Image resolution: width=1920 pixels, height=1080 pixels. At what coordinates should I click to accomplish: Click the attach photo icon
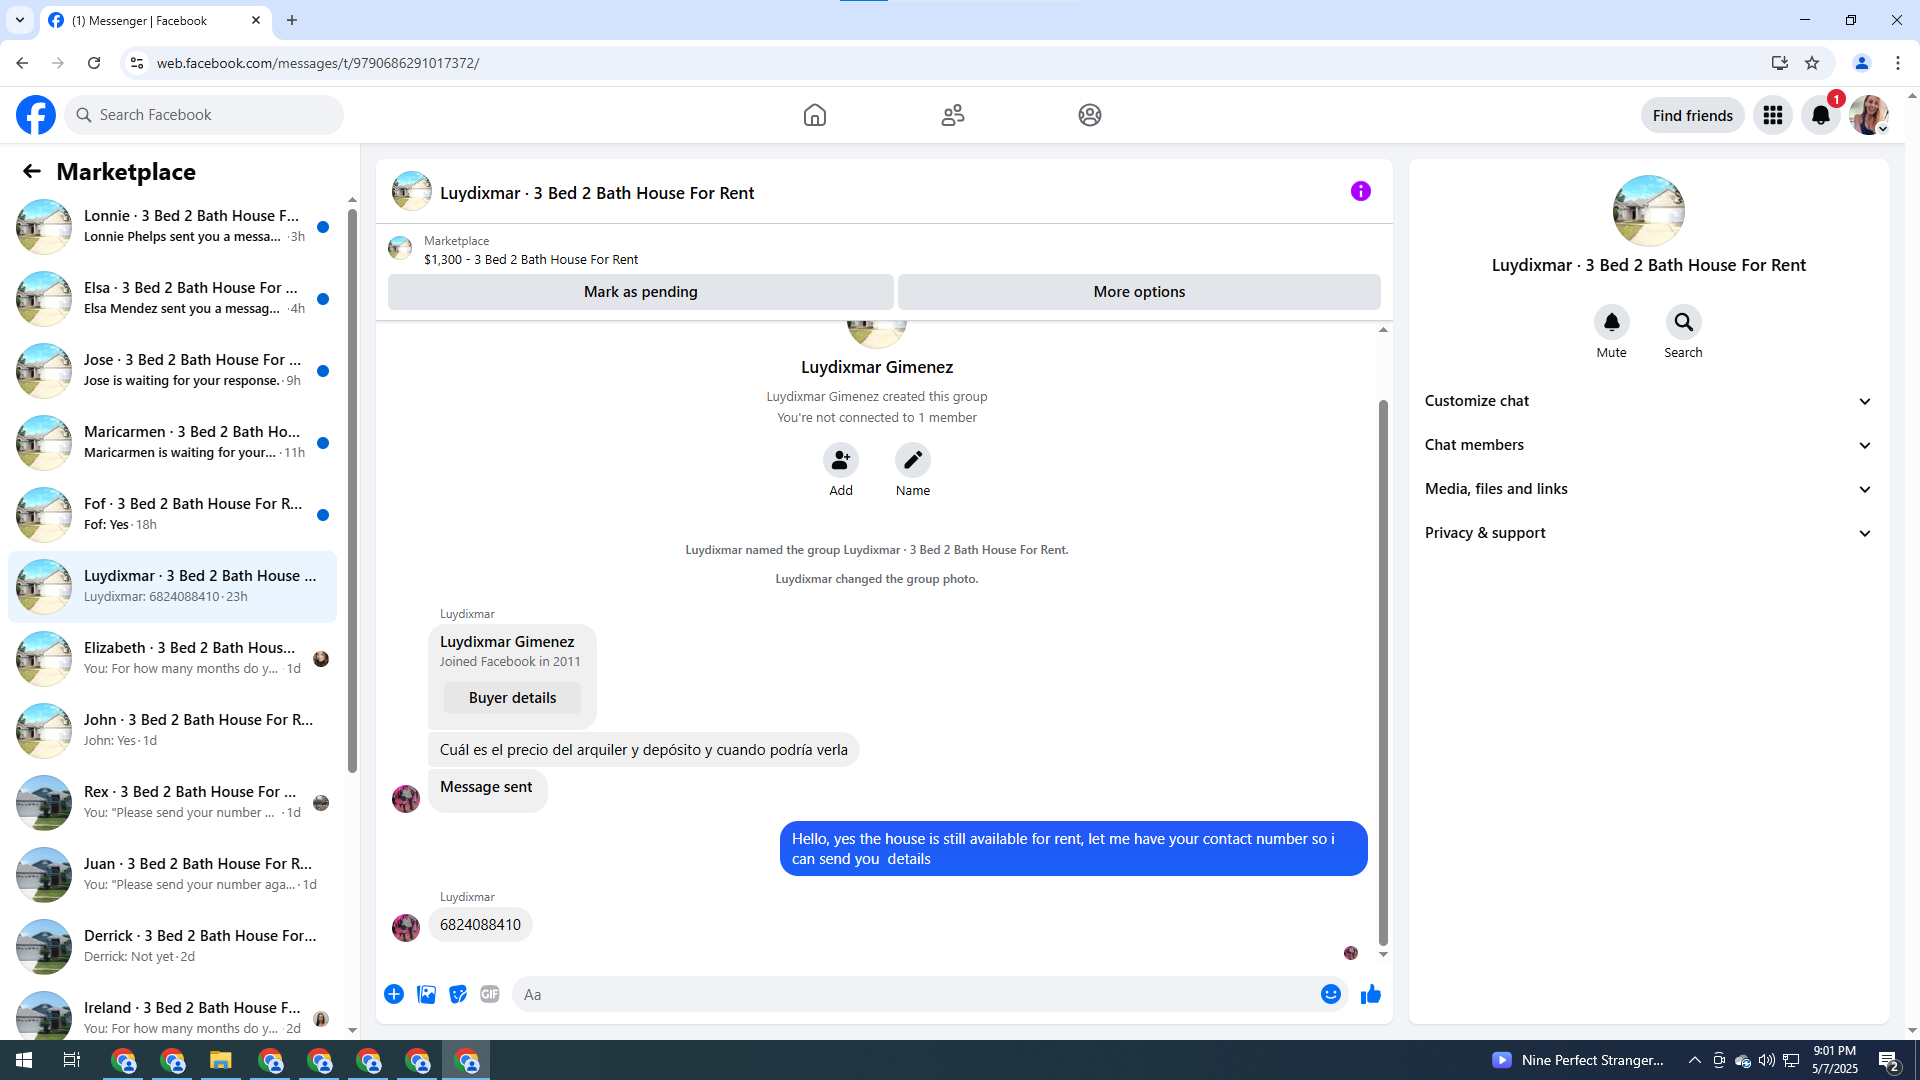pyautogui.click(x=426, y=994)
